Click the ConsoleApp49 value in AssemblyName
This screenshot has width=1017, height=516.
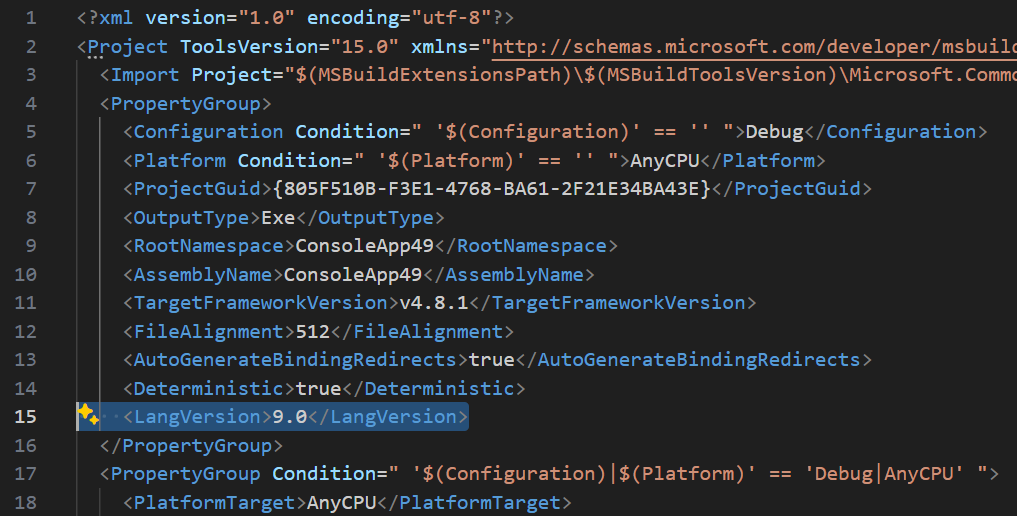[353, 274]
